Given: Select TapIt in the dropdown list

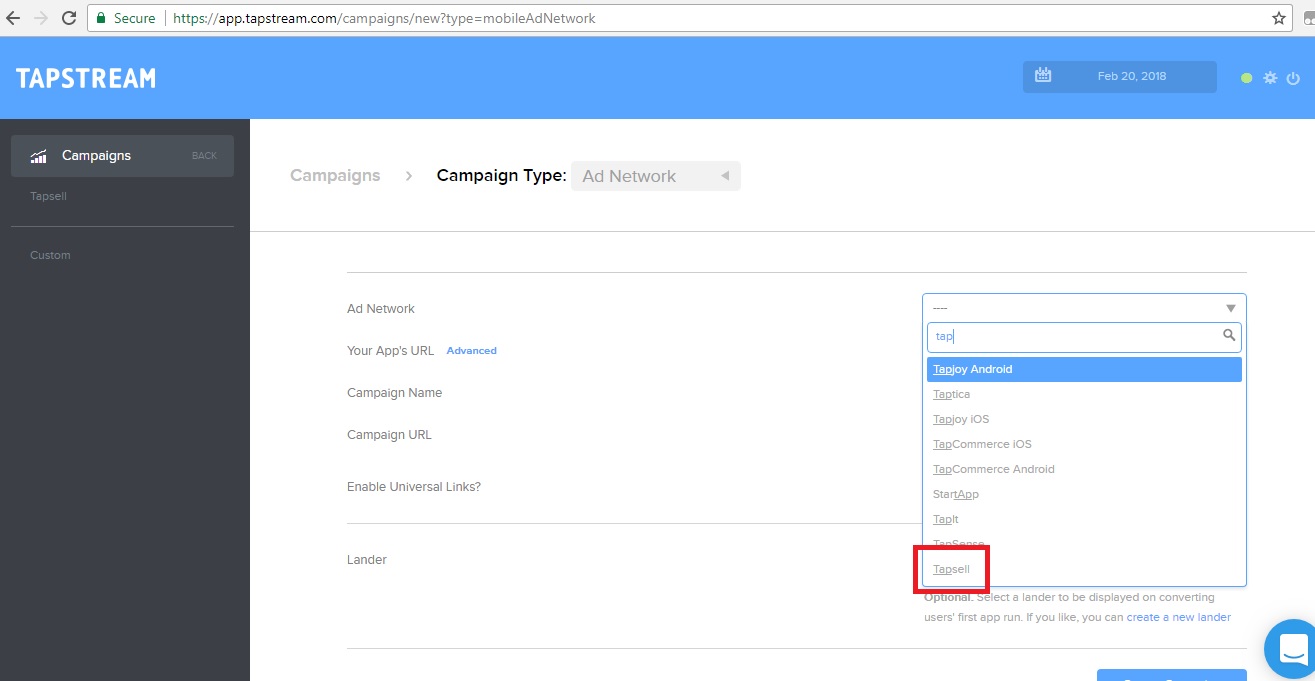Looking at the screenshot, I should coord(1084,519).
